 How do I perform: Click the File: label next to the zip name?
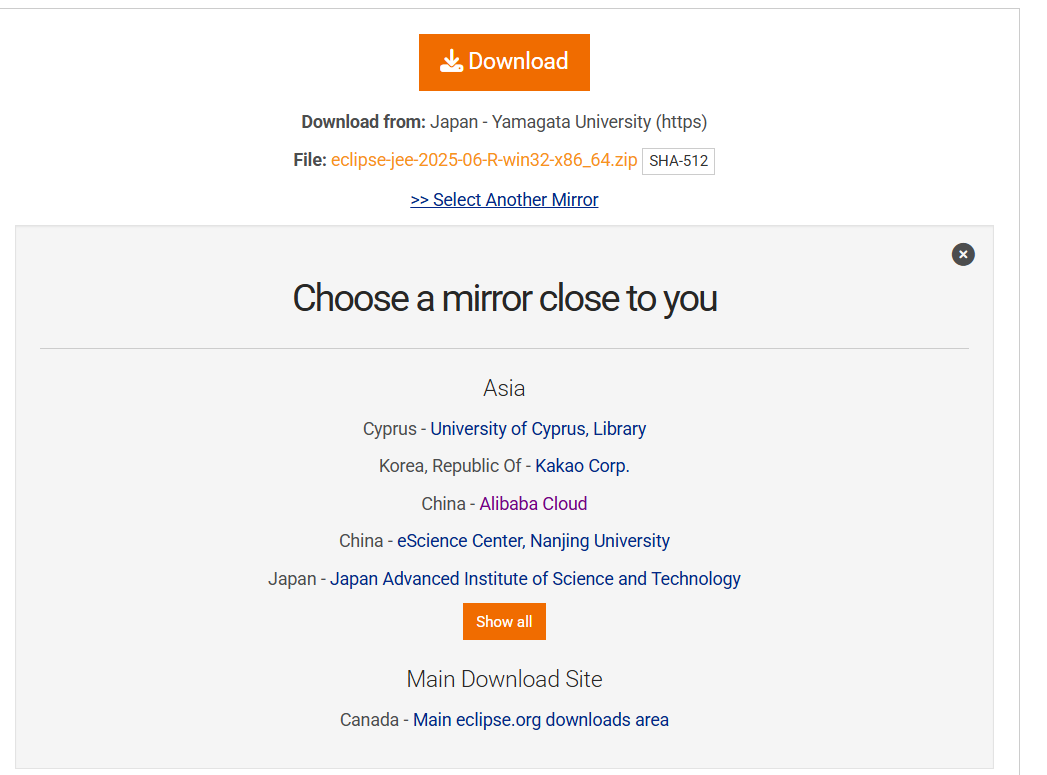point(310,158)
